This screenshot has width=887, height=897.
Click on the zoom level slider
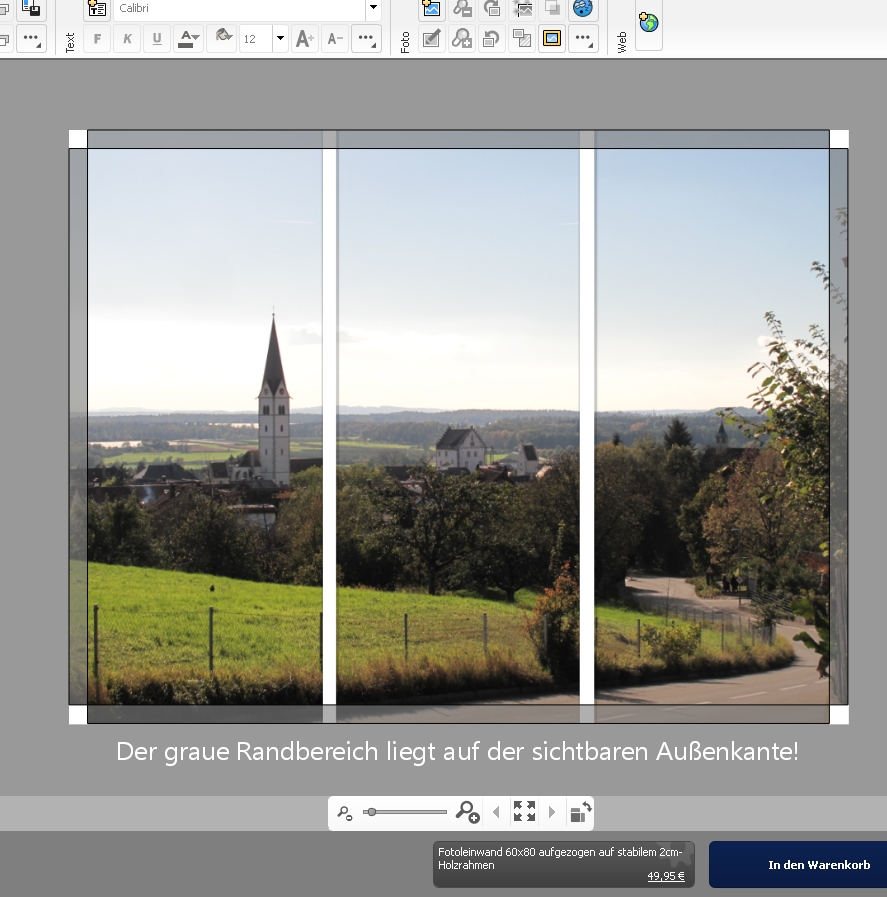405,812
